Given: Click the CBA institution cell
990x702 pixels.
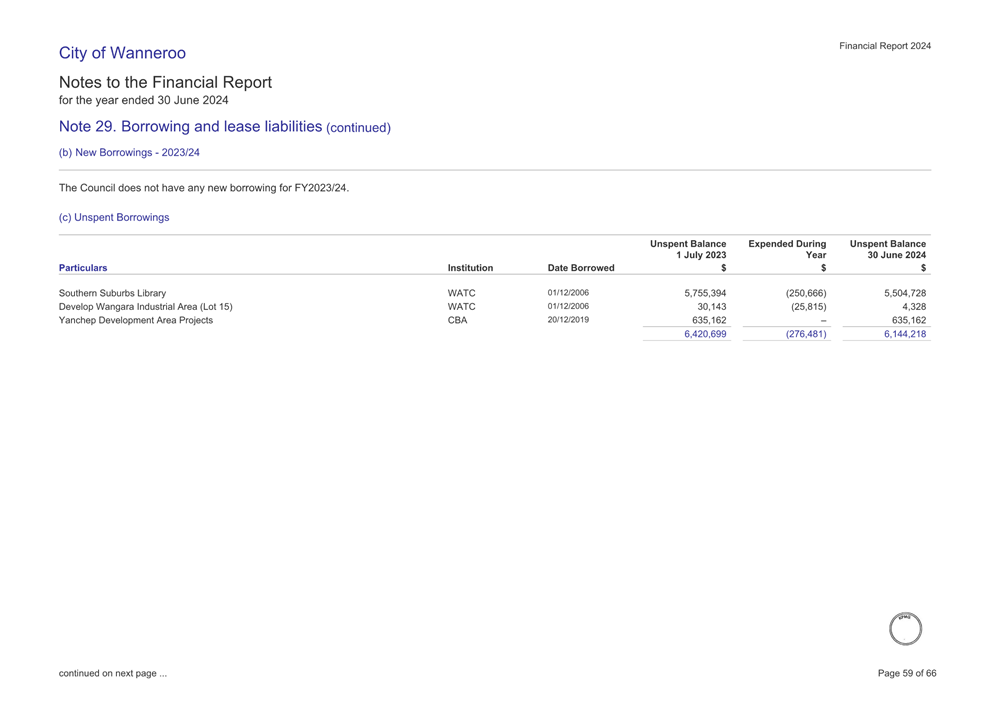Looking at the screenshot, I should point(457,321).
